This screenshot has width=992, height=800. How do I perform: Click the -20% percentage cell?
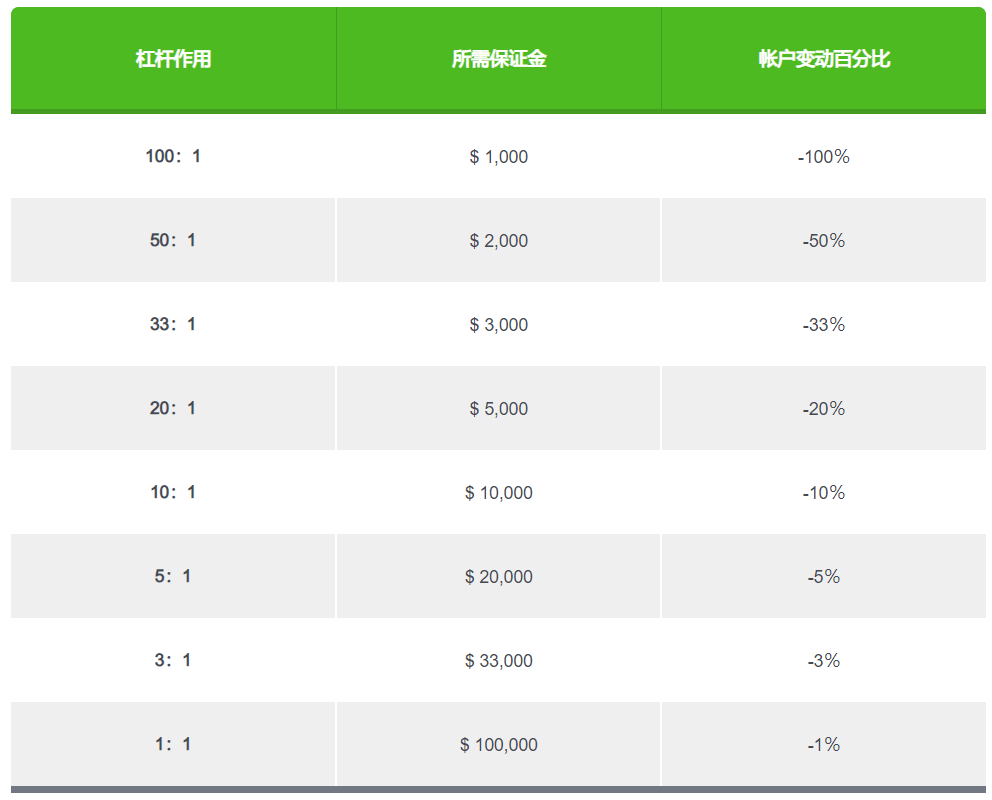[x=824, y=408]
